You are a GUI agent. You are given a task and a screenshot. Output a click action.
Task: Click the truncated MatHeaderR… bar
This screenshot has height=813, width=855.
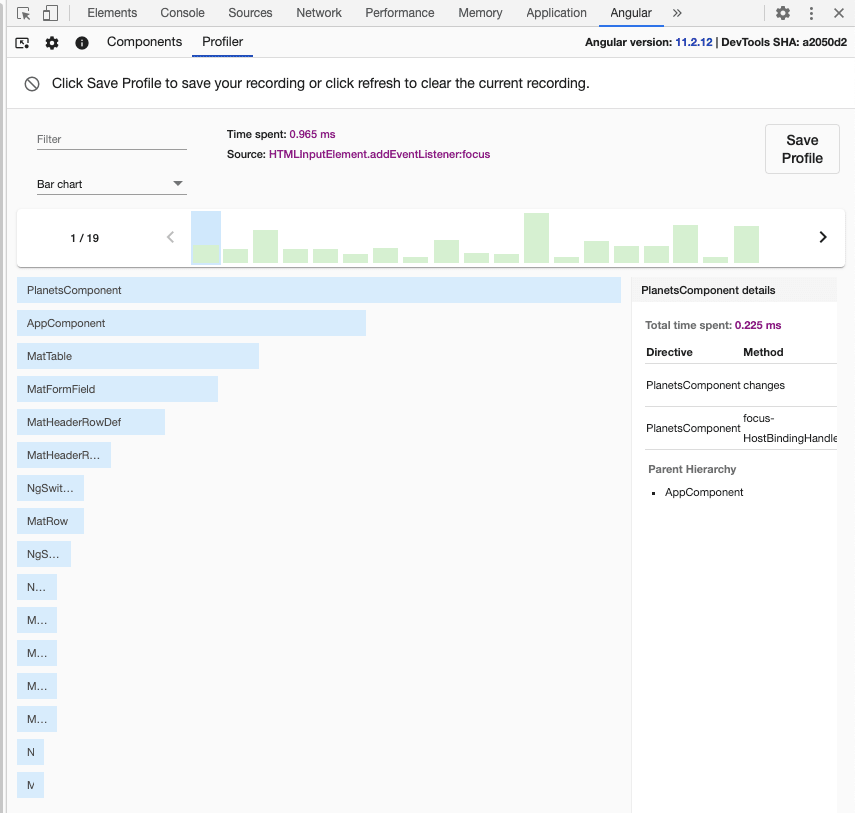click(64, 455)
